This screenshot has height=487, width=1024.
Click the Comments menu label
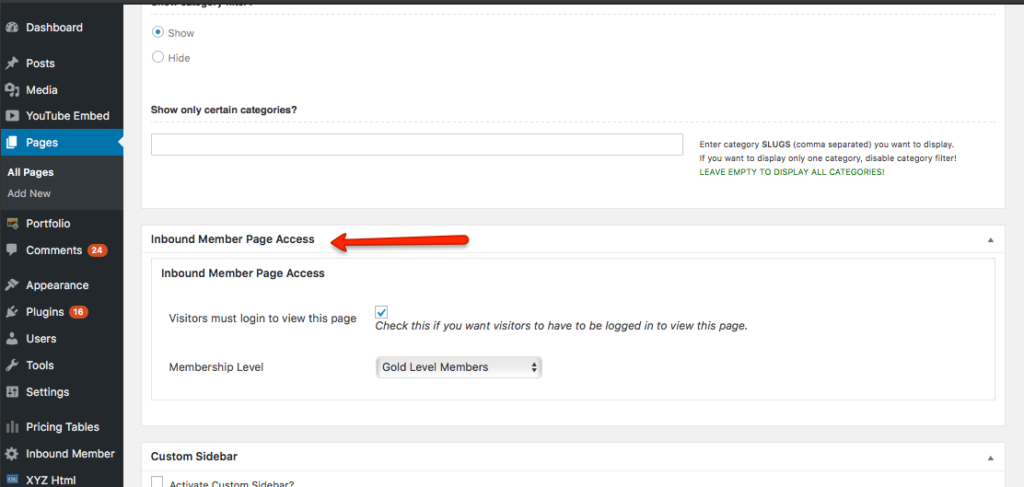coord(54,250)
